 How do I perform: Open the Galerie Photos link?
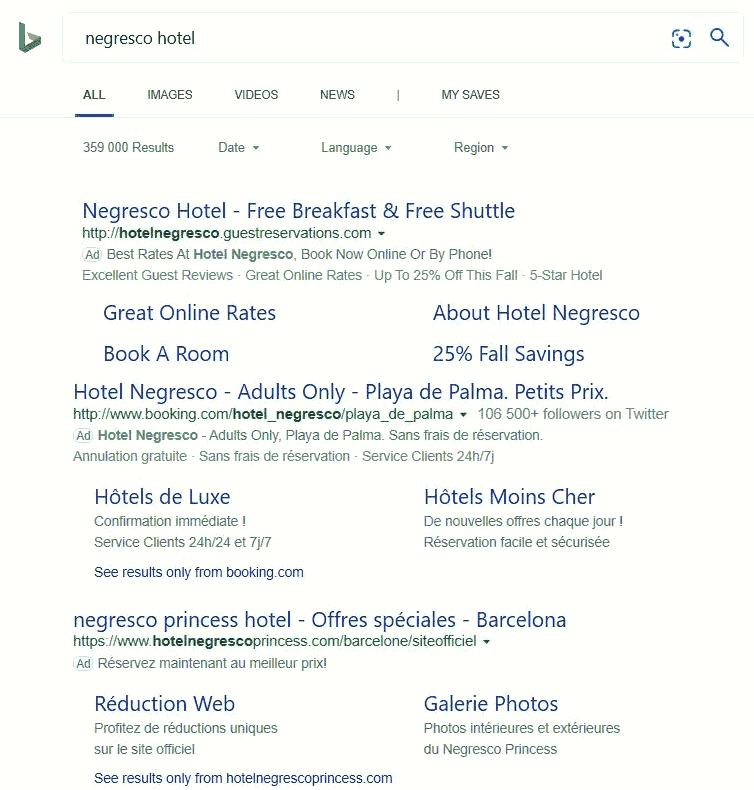click(490, 704)
